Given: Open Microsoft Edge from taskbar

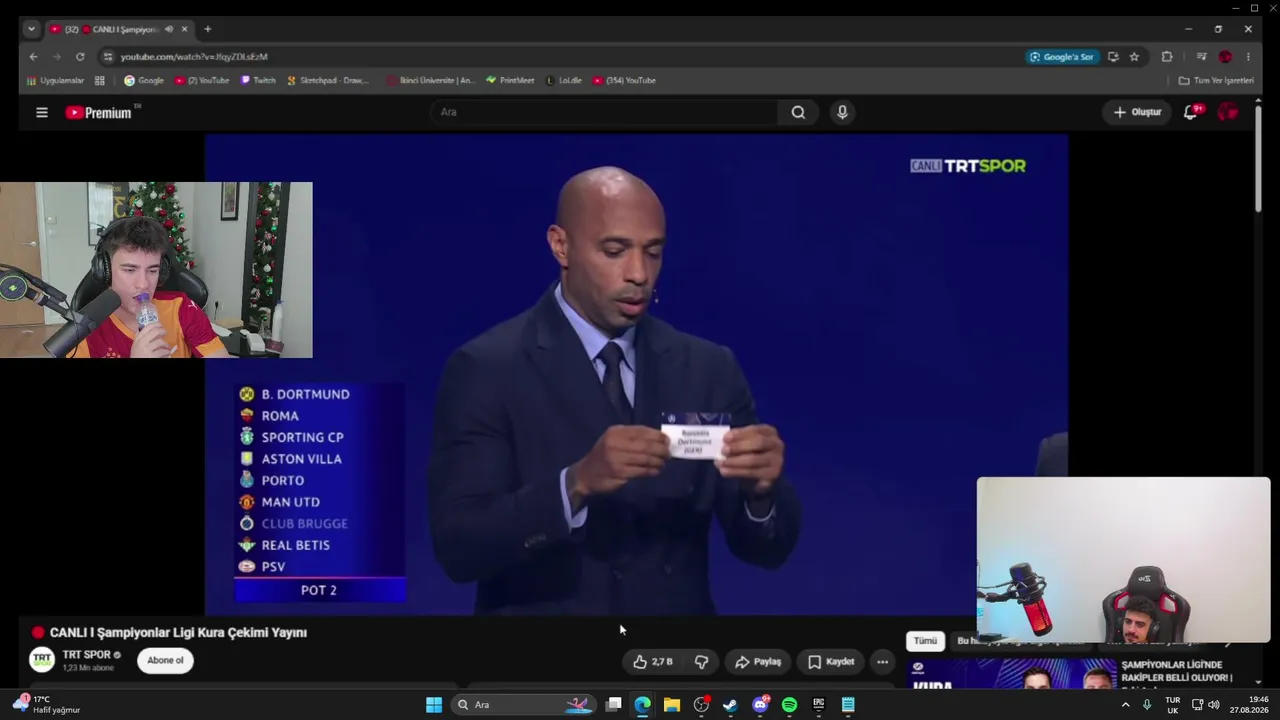Looking at the screenshot, I should click(x=642, y=705).
